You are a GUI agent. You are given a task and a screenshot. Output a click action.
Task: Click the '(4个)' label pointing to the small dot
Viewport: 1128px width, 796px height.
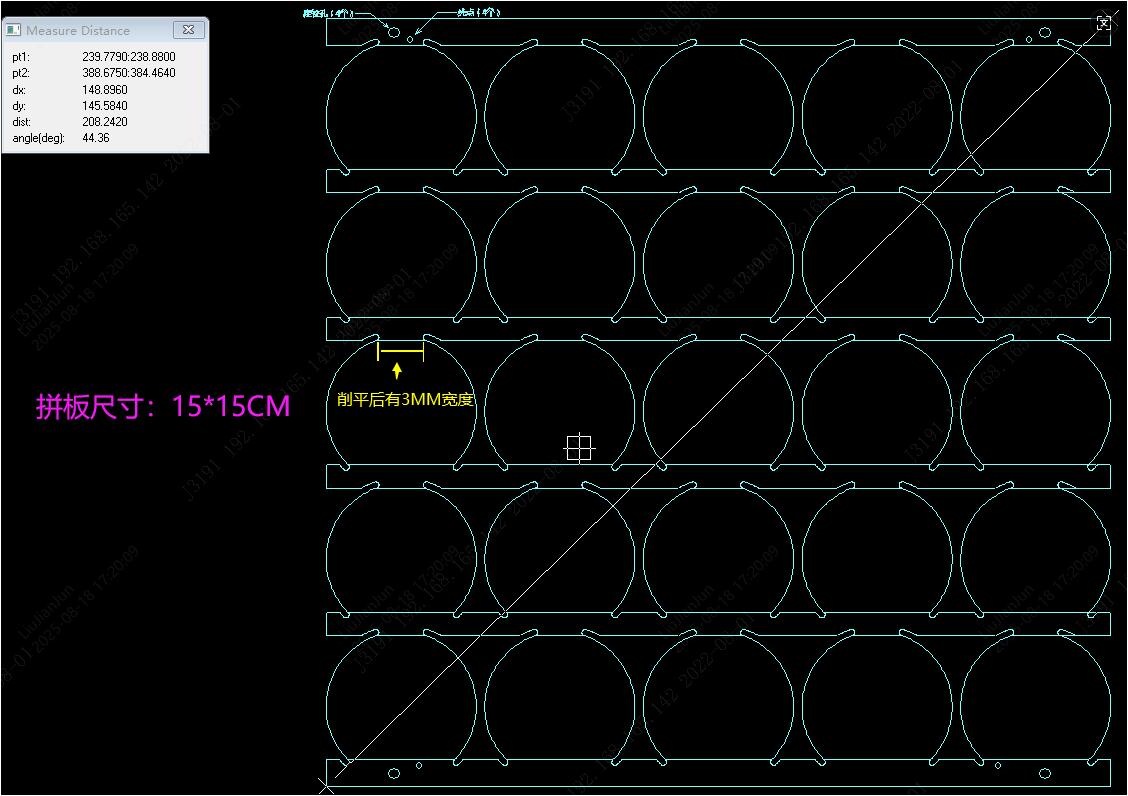click(479, 12)
